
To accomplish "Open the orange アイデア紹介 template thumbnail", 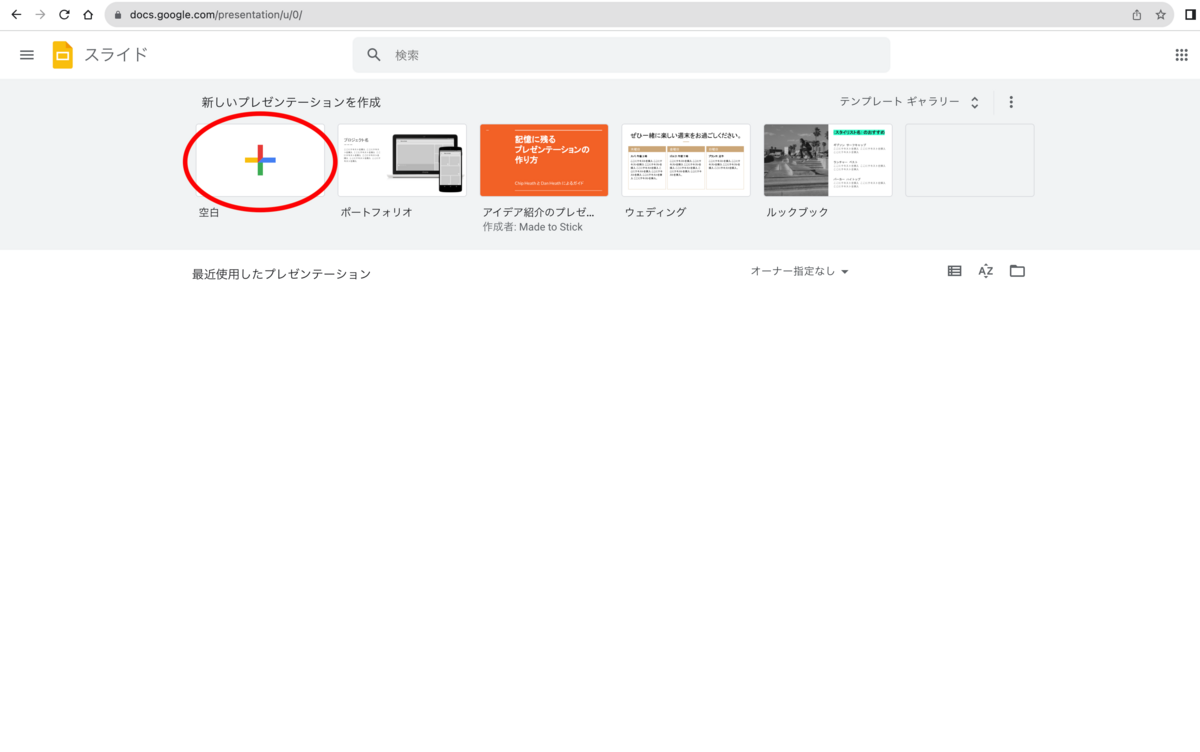I will click(x=544, y=160).
